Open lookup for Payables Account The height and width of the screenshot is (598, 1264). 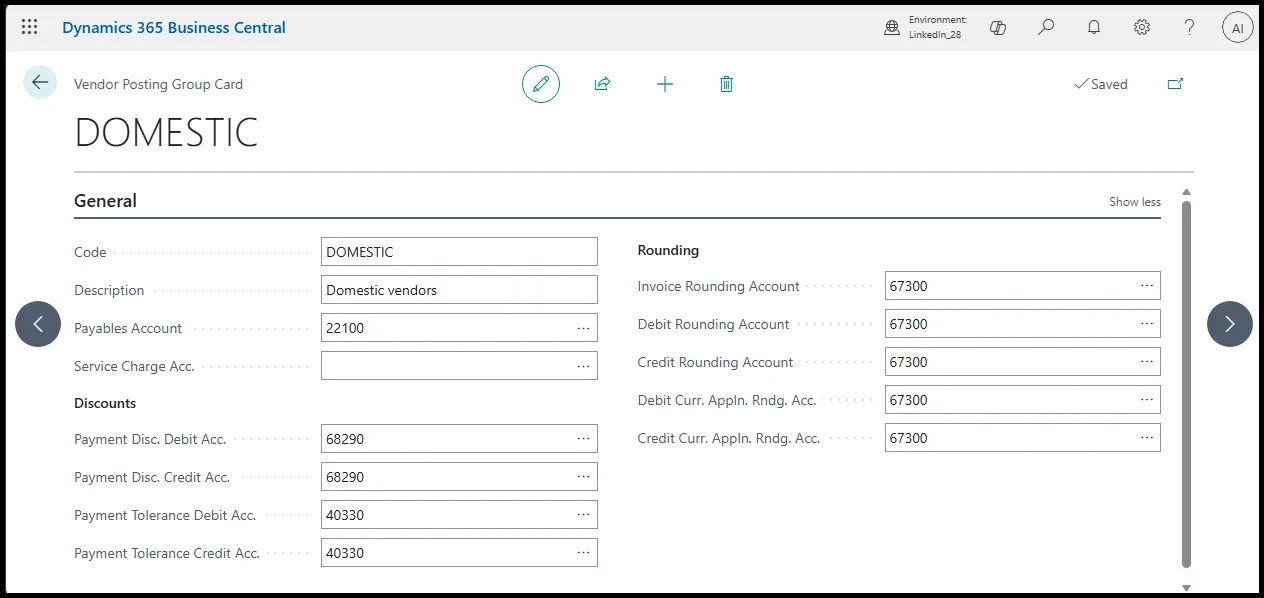[x=584, y=328]
